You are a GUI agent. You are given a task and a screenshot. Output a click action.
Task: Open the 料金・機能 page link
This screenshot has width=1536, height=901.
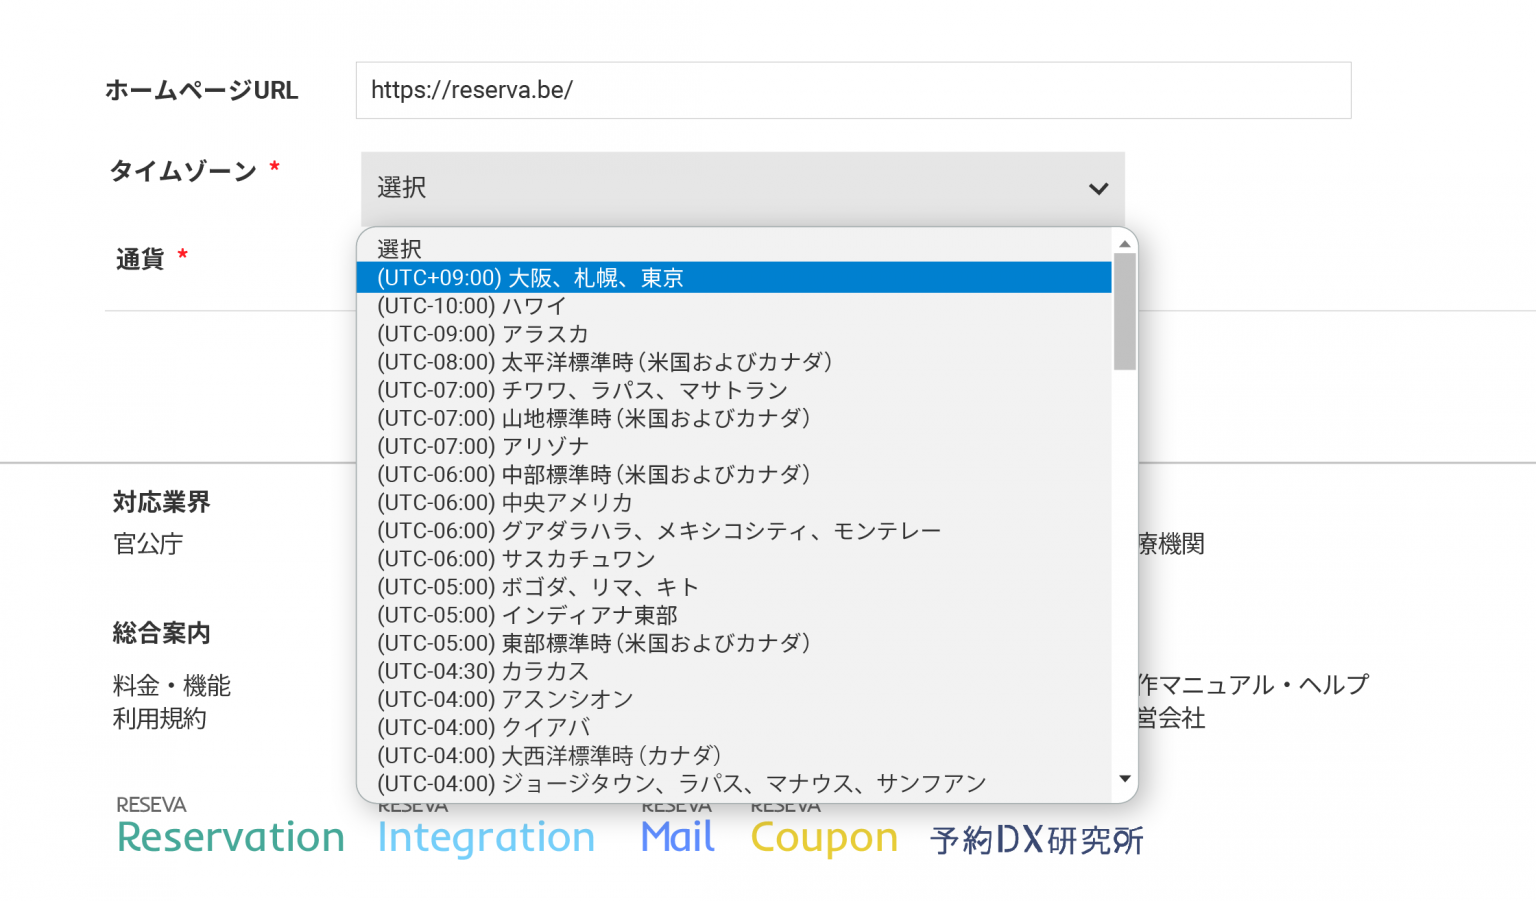(170, 686)
